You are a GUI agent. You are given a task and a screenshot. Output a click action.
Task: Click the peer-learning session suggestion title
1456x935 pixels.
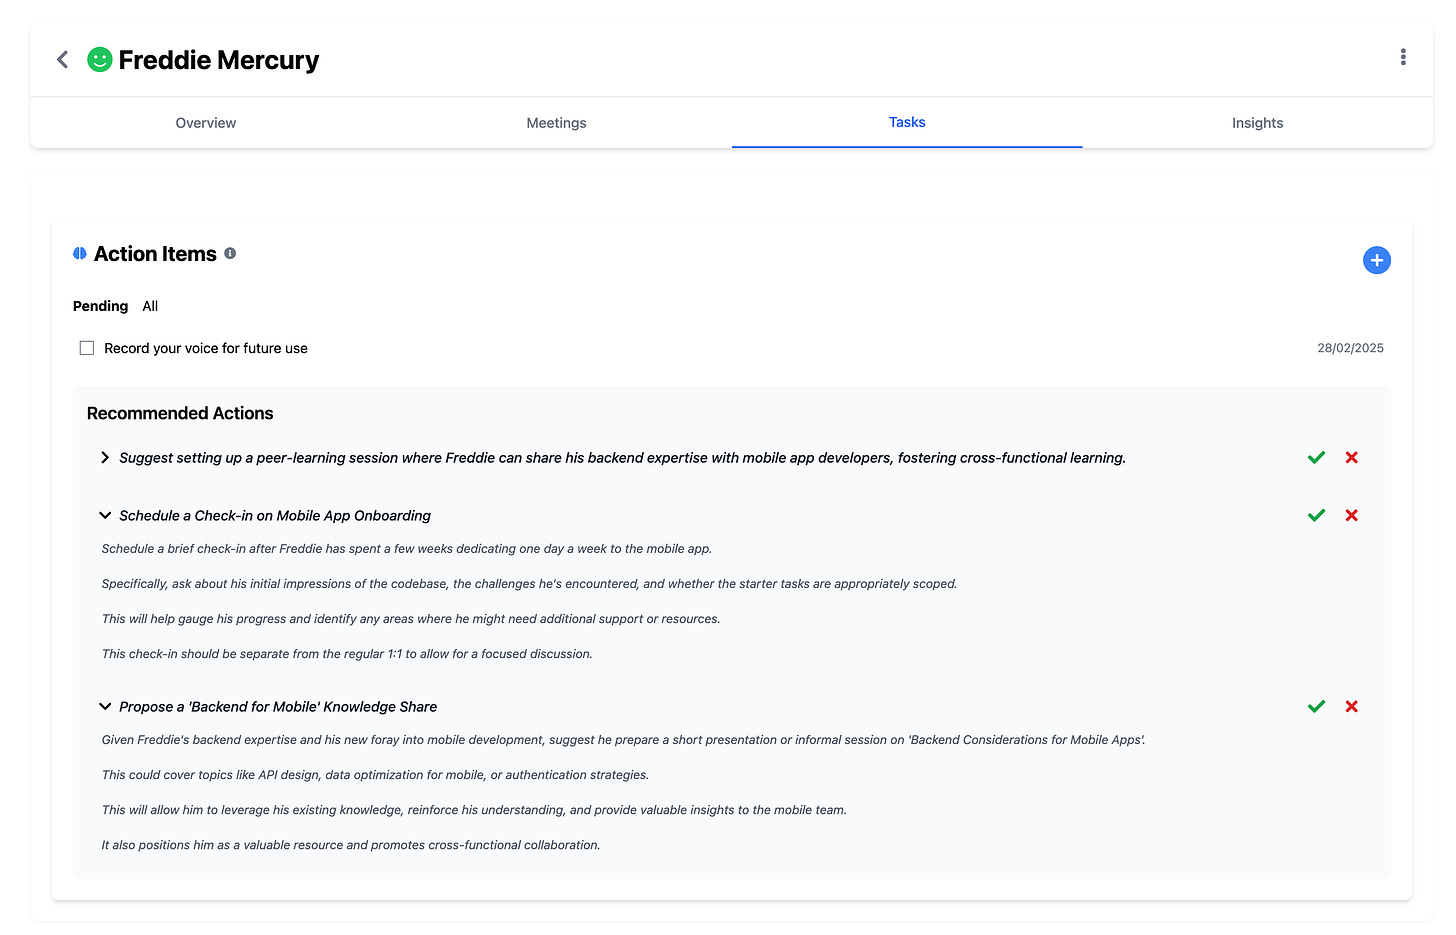tap(622, 458)
